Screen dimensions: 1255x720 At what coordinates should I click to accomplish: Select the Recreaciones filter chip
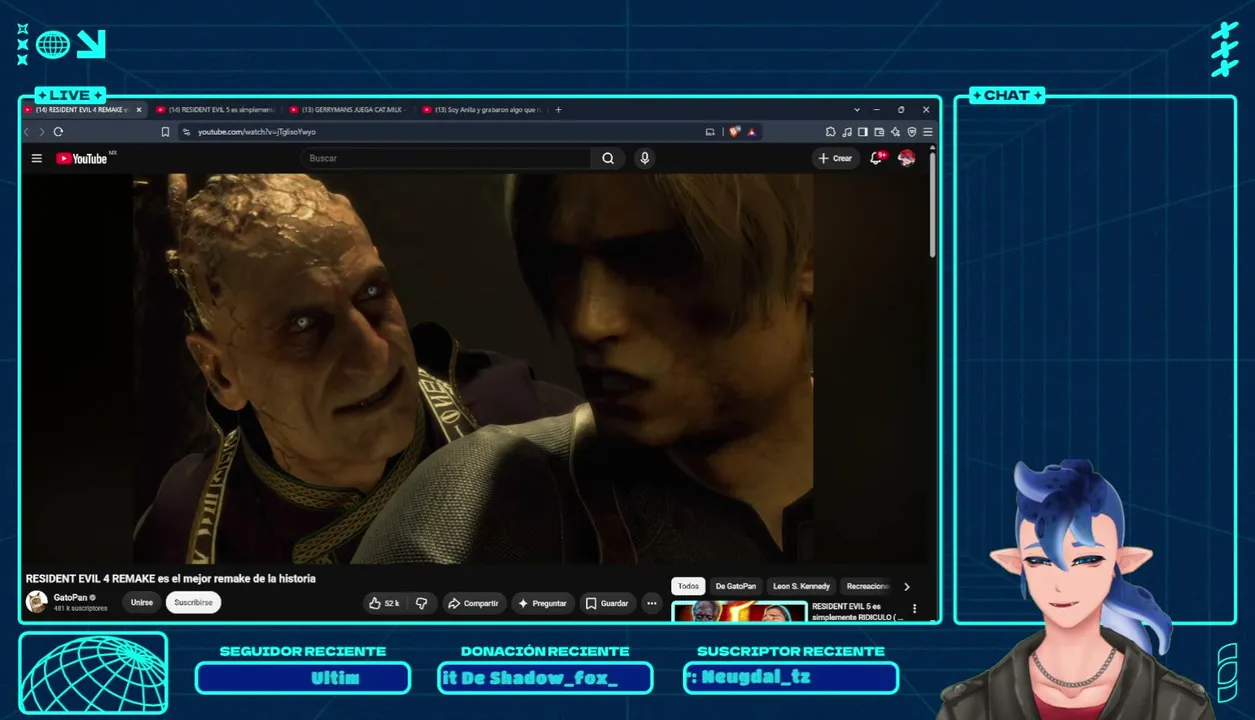pos(867,586)
